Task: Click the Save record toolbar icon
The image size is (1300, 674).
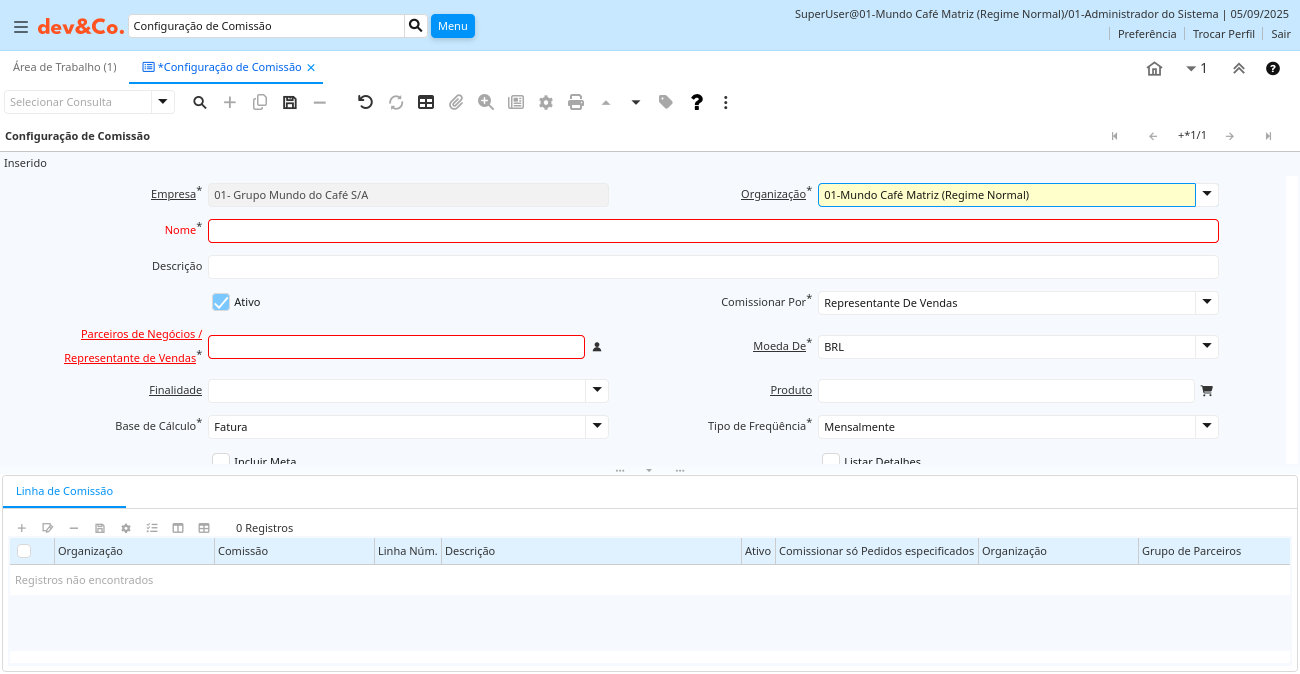Action: (x=290, y=102)
